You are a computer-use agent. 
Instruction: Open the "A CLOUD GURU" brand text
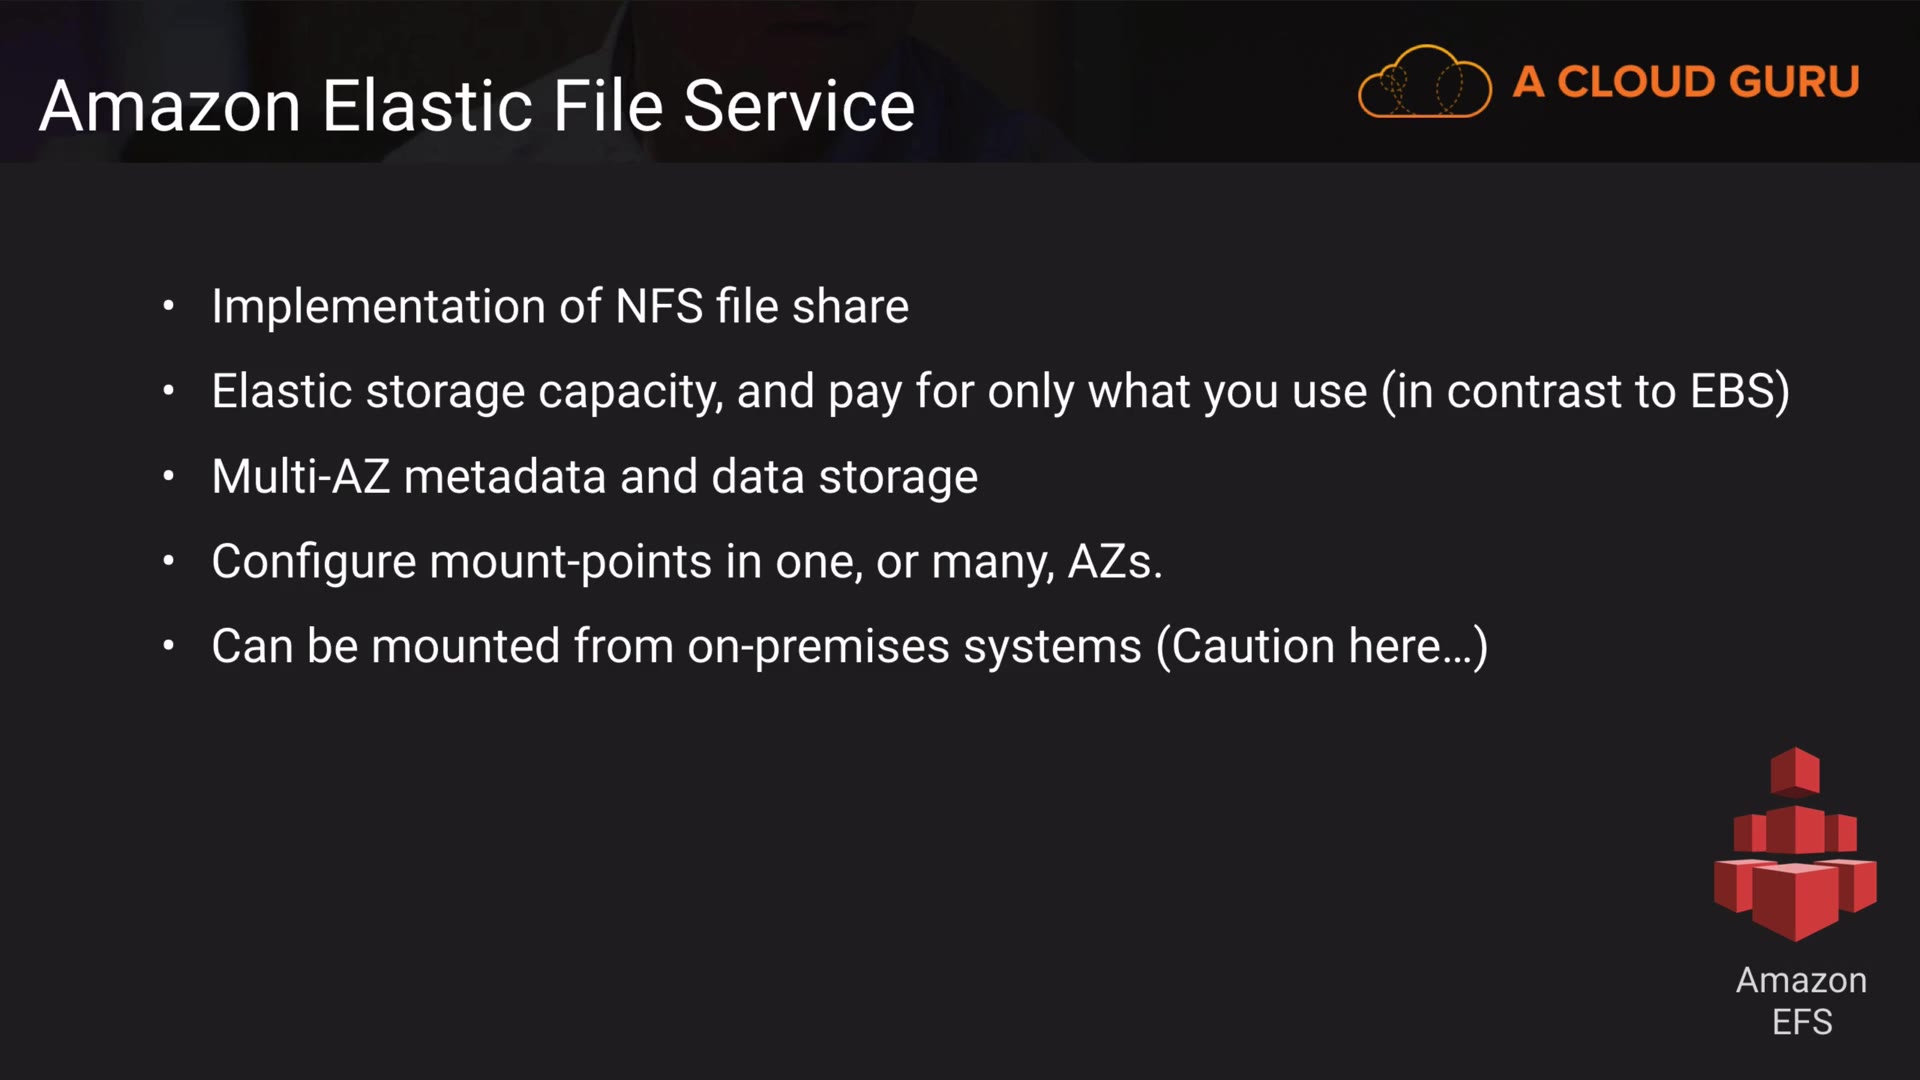click(x=1686, y=82)
